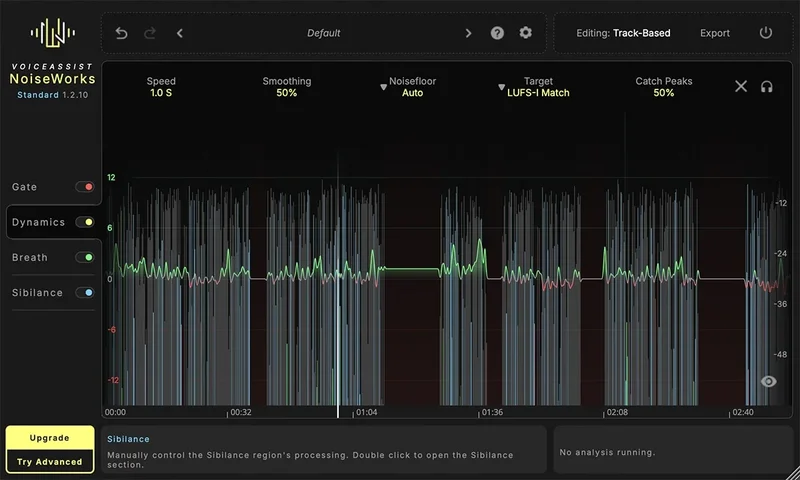Select the Sibilance section
The height and width of the screenshot is (480, 800).
37,292
